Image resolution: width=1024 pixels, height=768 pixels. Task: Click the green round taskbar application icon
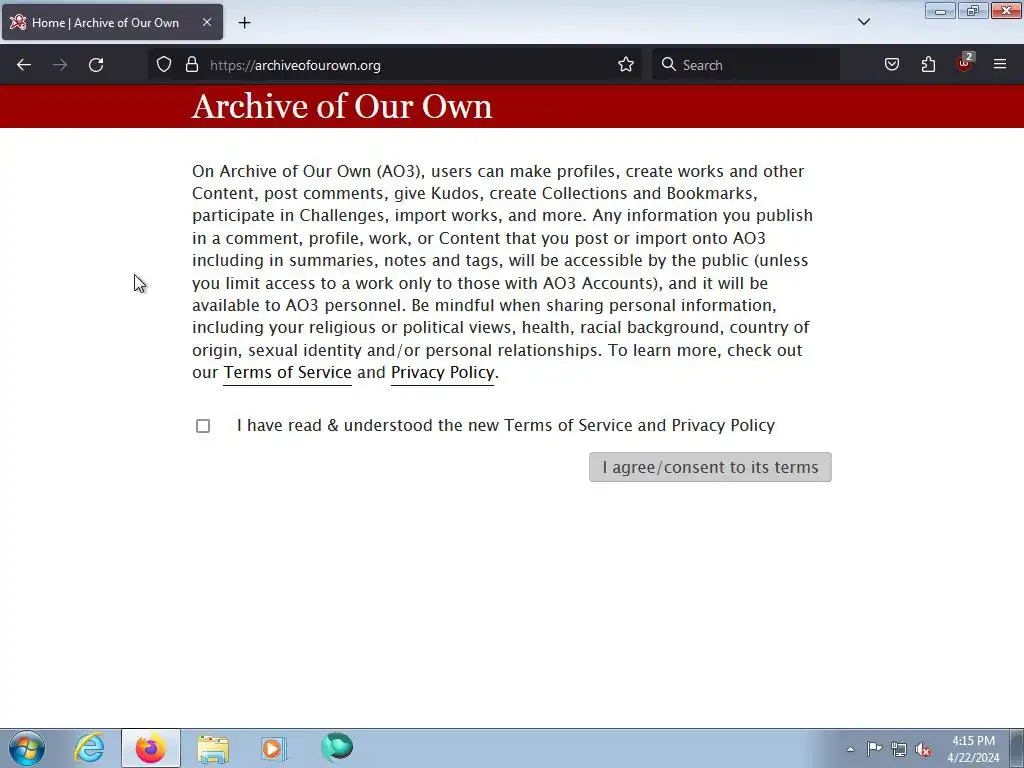coord(337,747)
